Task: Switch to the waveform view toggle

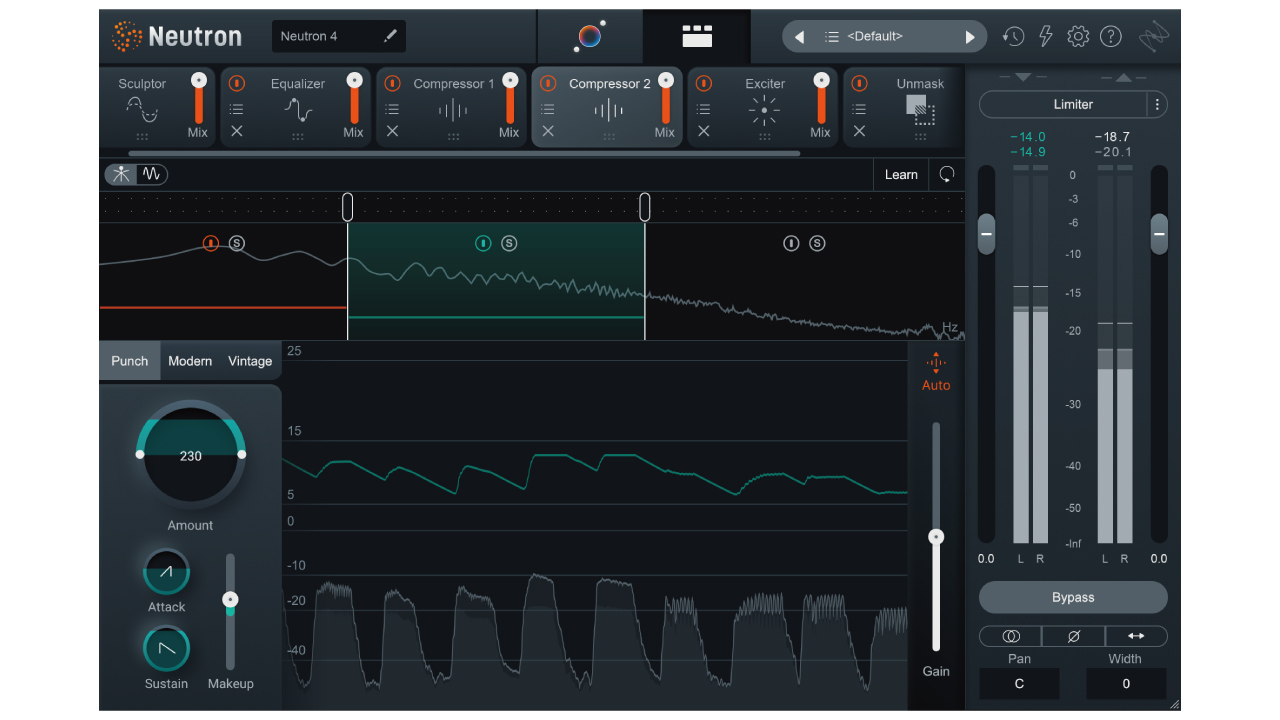Action: [x=152, y=174]
